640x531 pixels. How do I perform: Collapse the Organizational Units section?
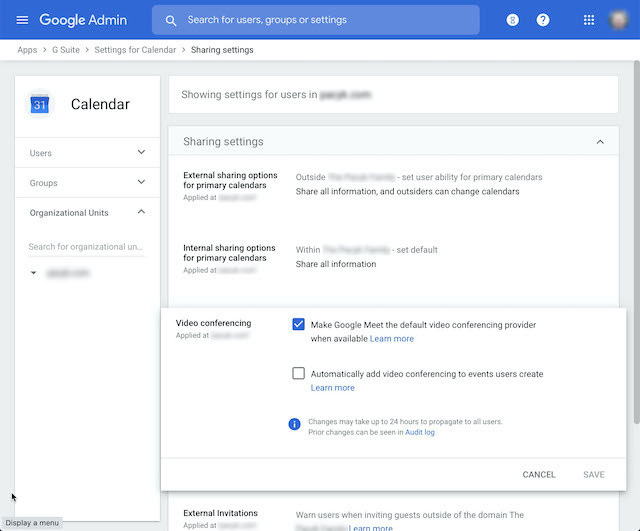coord(141,212)
